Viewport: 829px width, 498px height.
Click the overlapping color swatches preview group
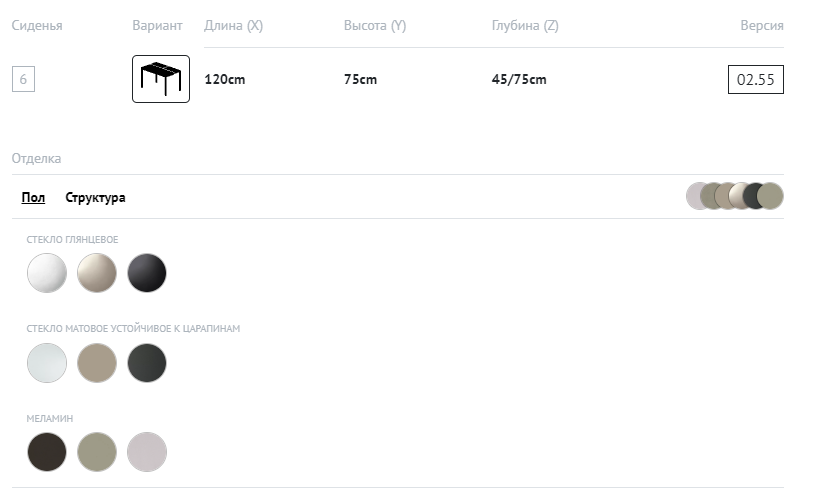point(735,196)
